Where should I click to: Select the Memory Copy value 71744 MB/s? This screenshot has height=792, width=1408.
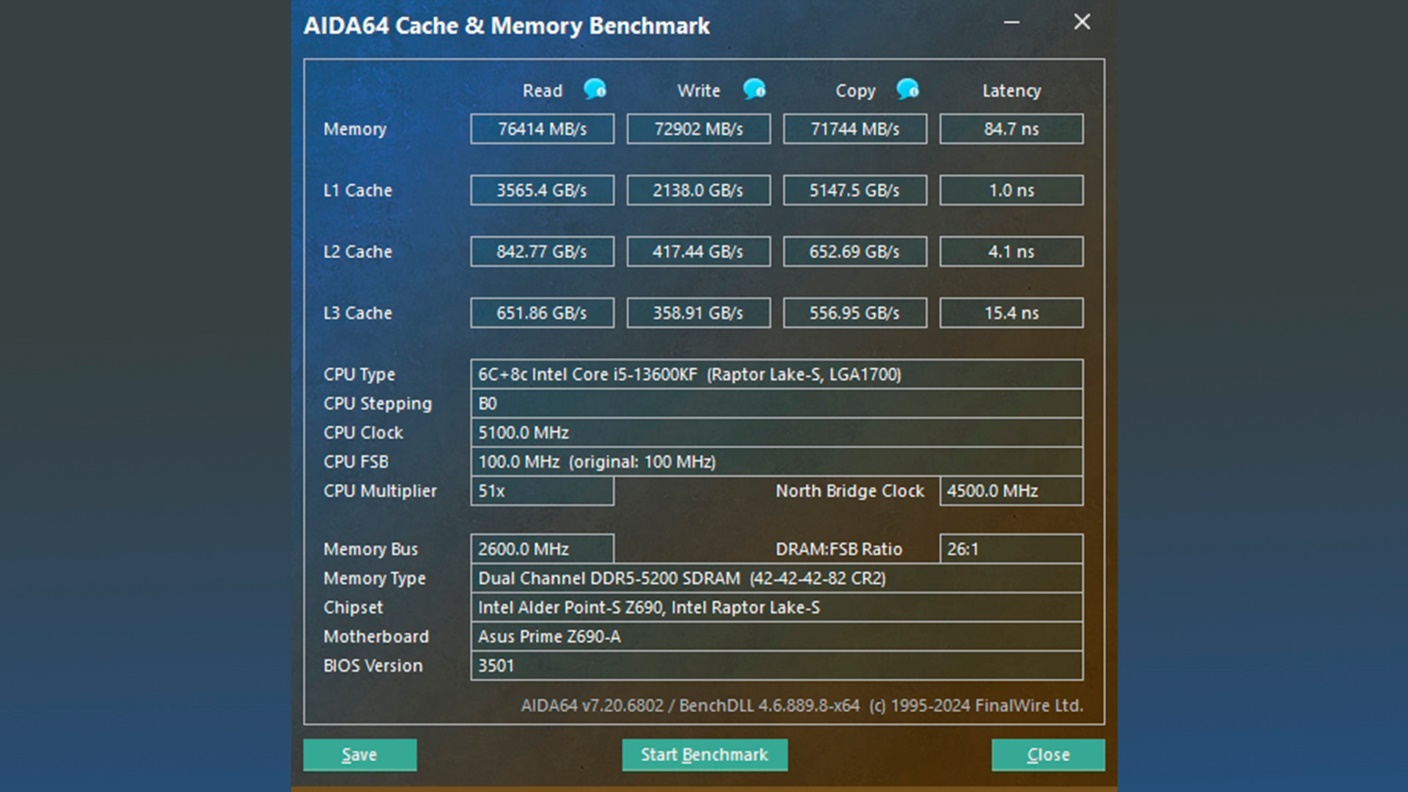coord(855,129)
